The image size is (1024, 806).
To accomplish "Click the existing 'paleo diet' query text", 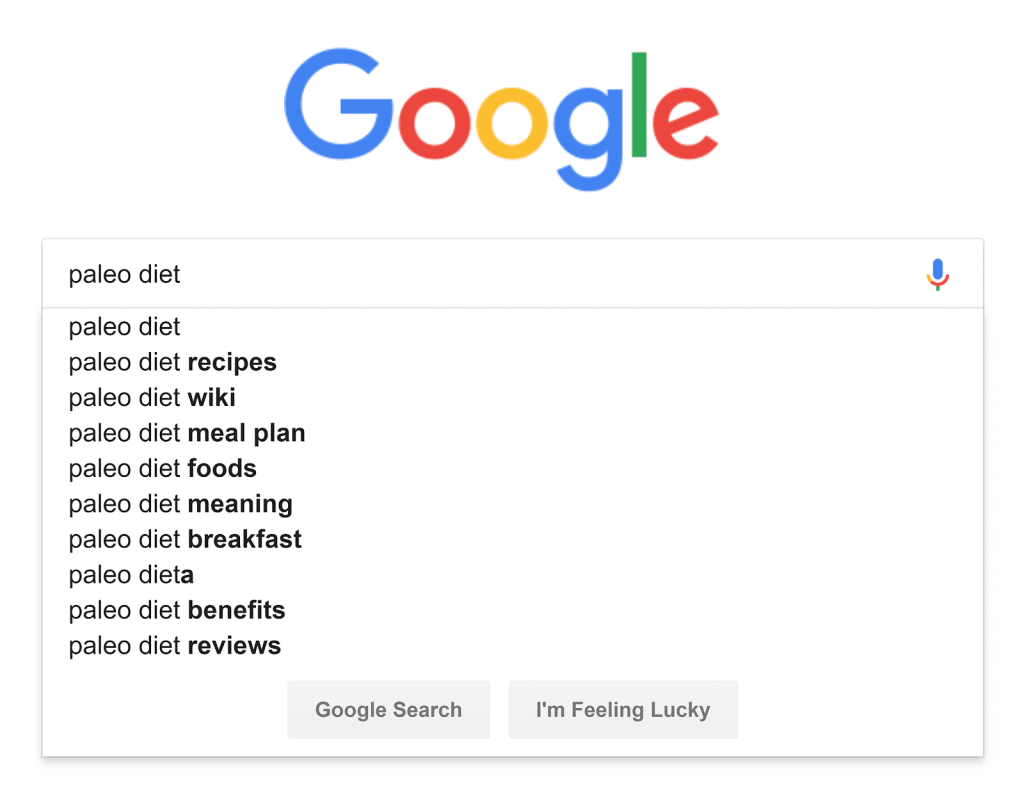I will (124, 273).
